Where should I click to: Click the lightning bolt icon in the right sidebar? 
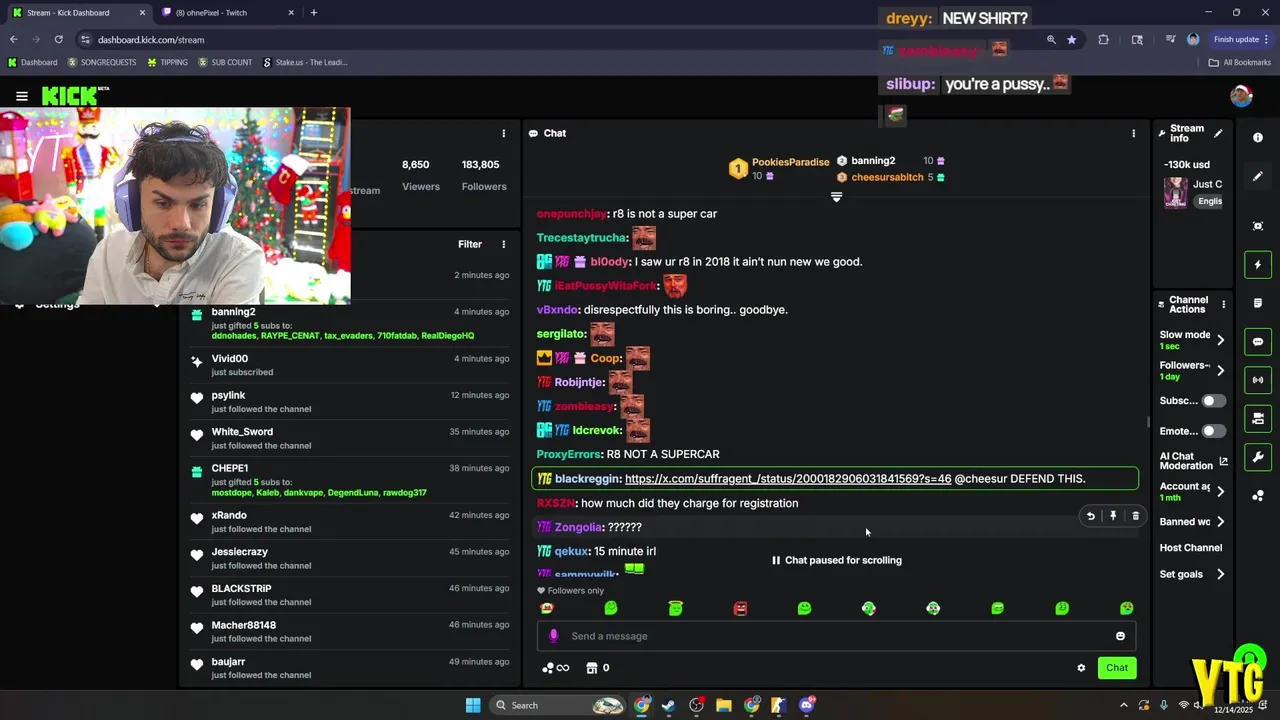coord(1258,264)
